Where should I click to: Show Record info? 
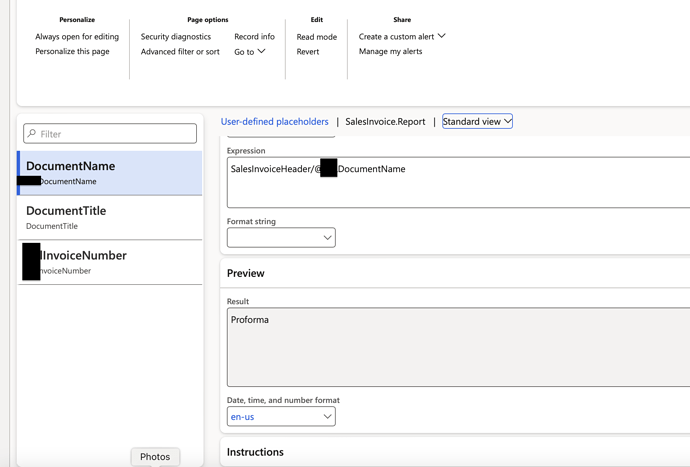254,37
